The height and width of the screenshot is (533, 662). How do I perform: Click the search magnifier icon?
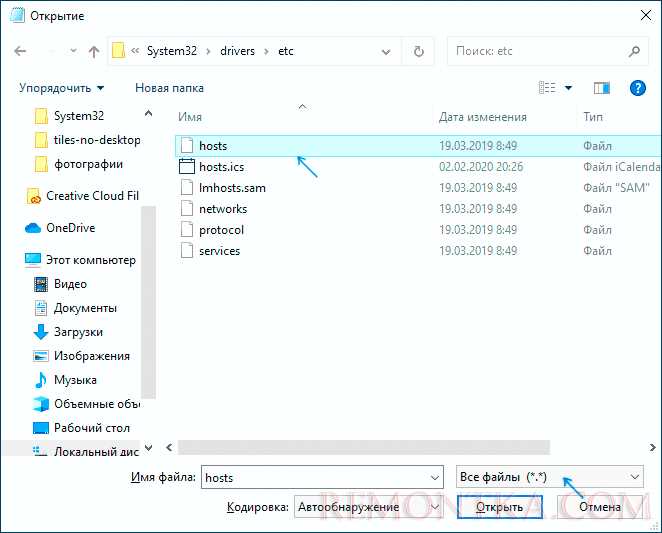click(634, 52)
